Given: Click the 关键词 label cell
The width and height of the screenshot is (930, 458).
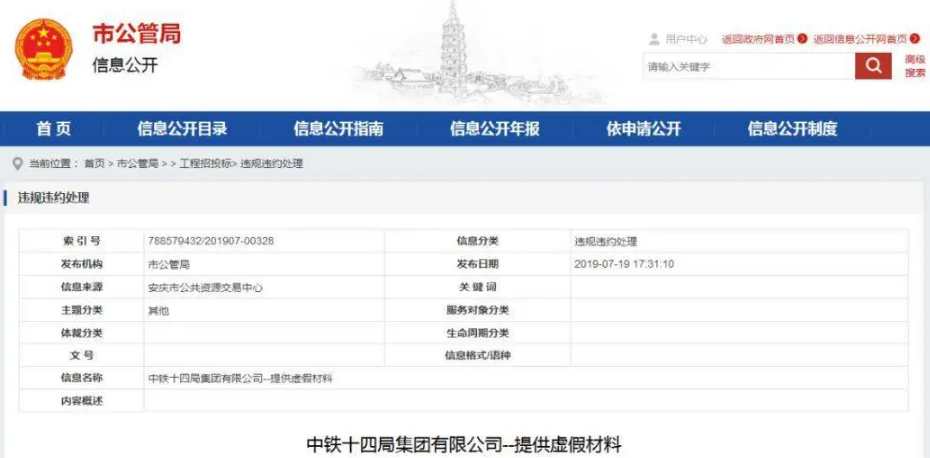Looking at the screenshot, I should (477, 287).
